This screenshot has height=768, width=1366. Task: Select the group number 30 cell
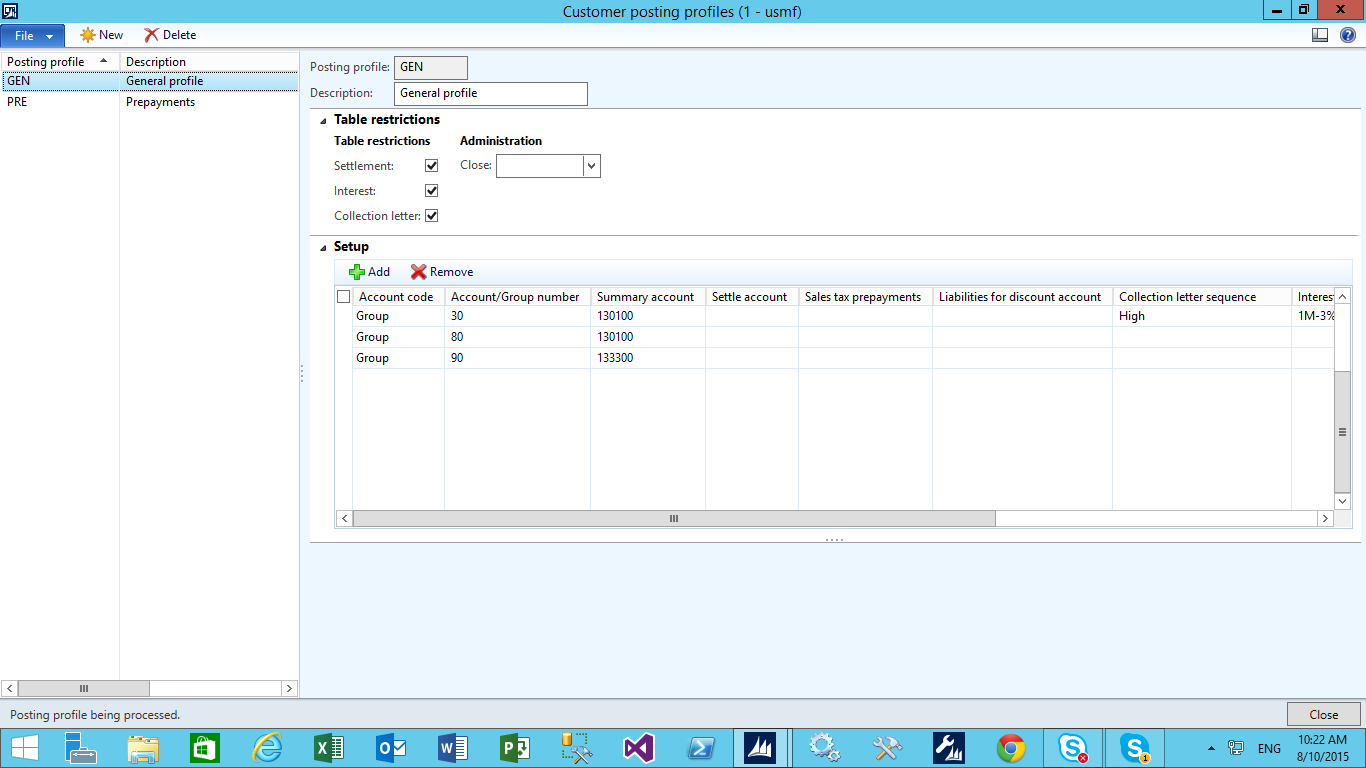pyautogui.click(x=517, y=316)
